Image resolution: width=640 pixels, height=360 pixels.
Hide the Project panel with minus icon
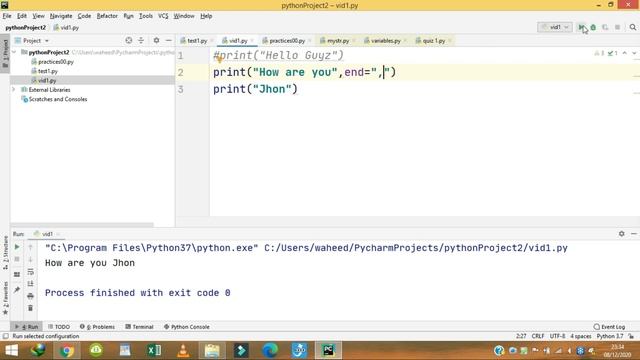point(169,40)
